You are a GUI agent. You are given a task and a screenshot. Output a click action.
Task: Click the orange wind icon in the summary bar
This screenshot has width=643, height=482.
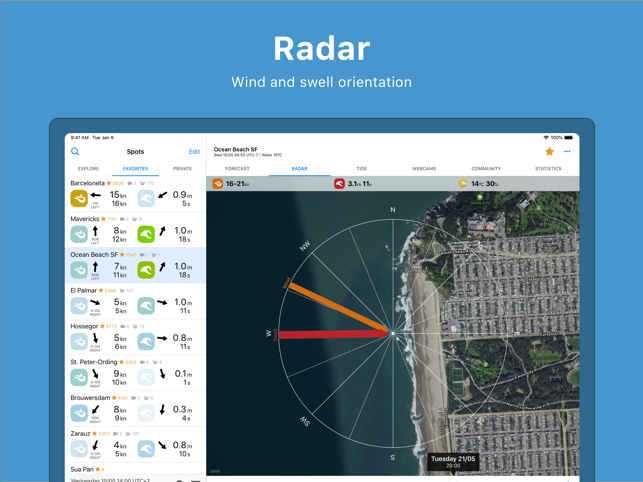[x=217, y=184]
